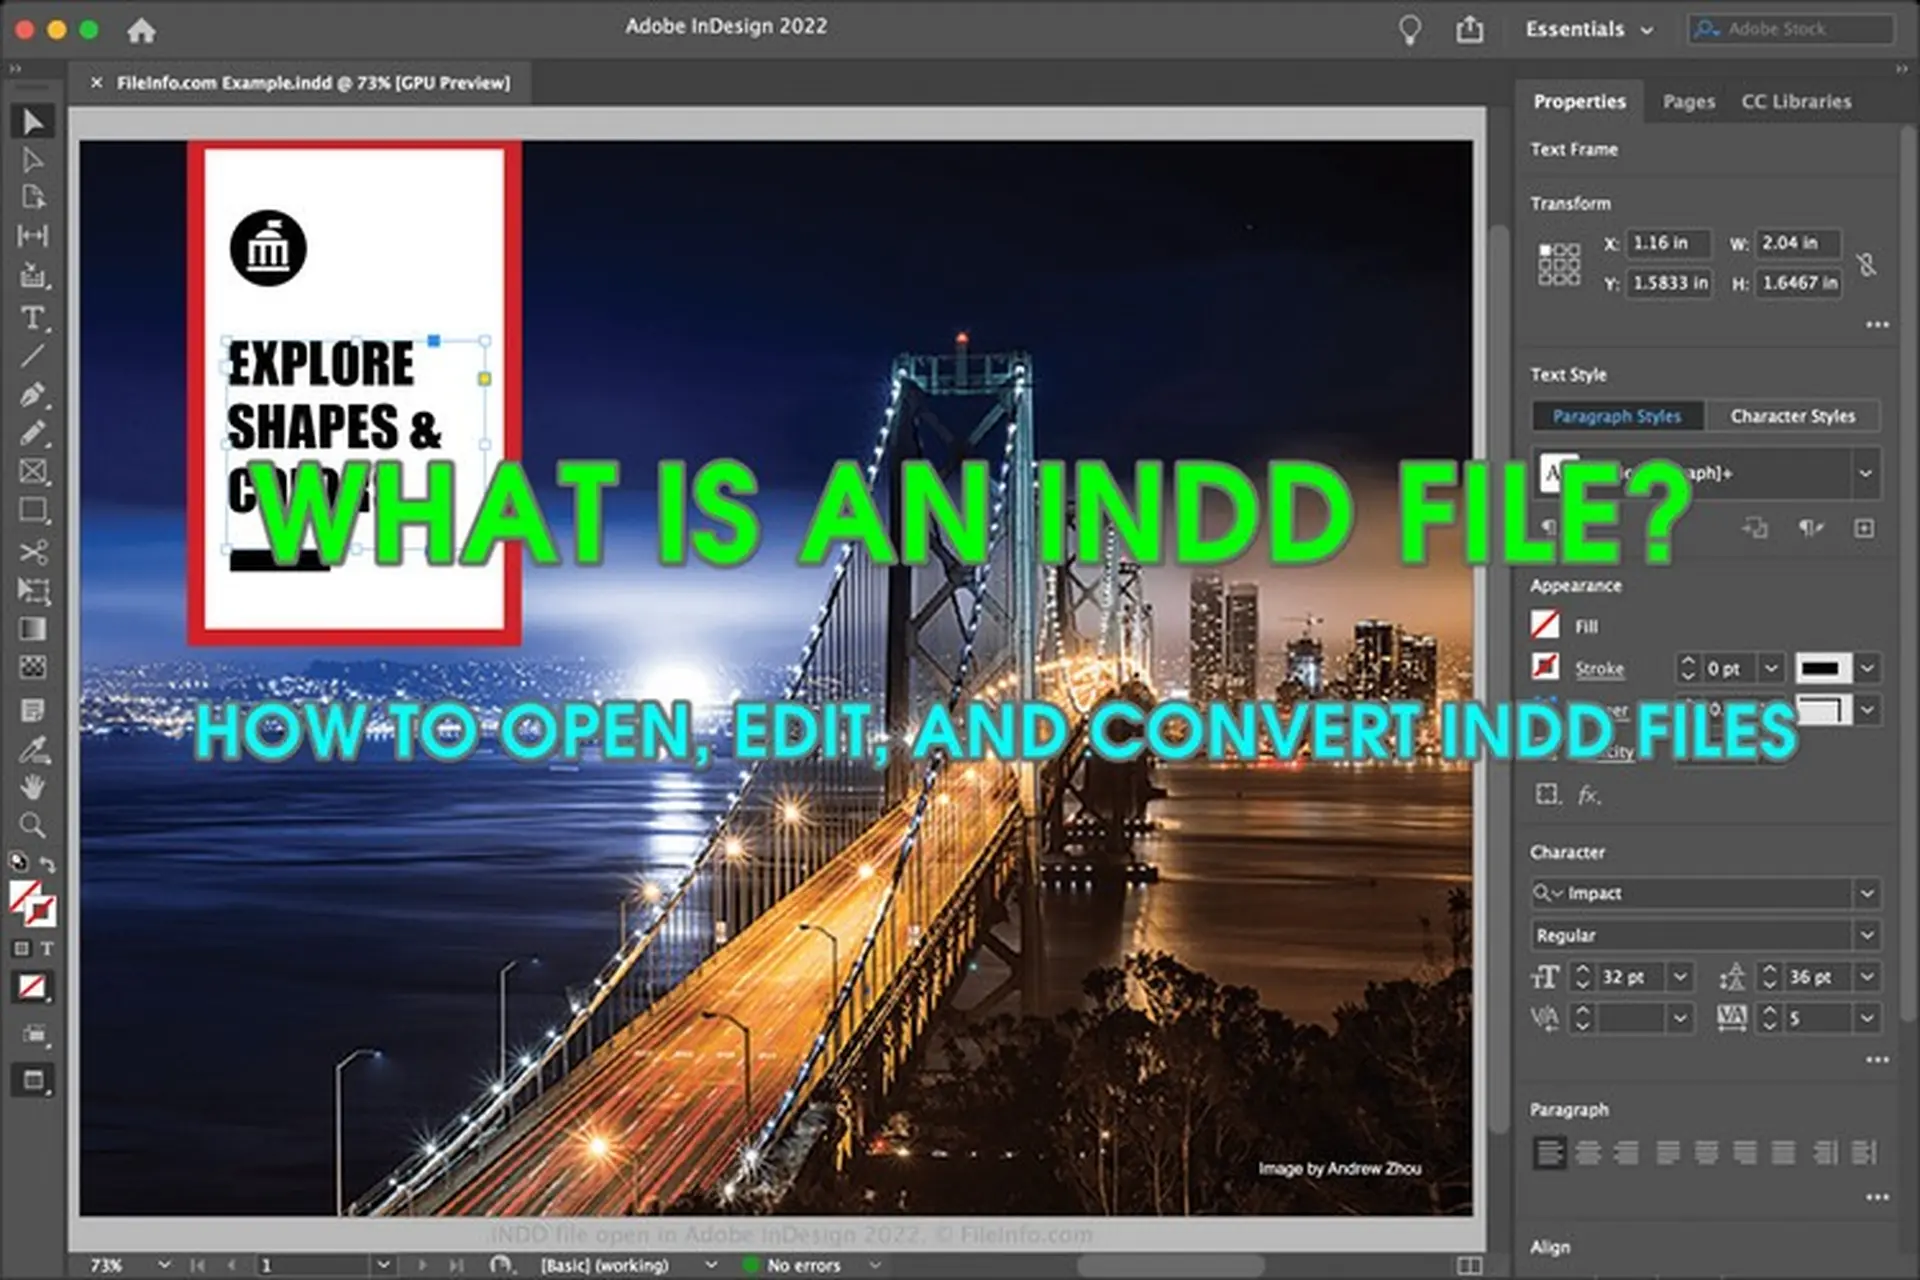The image size is (1920, 1280).
Task: Expand the stroke weight dropdown
Action: coord(1773,668)
